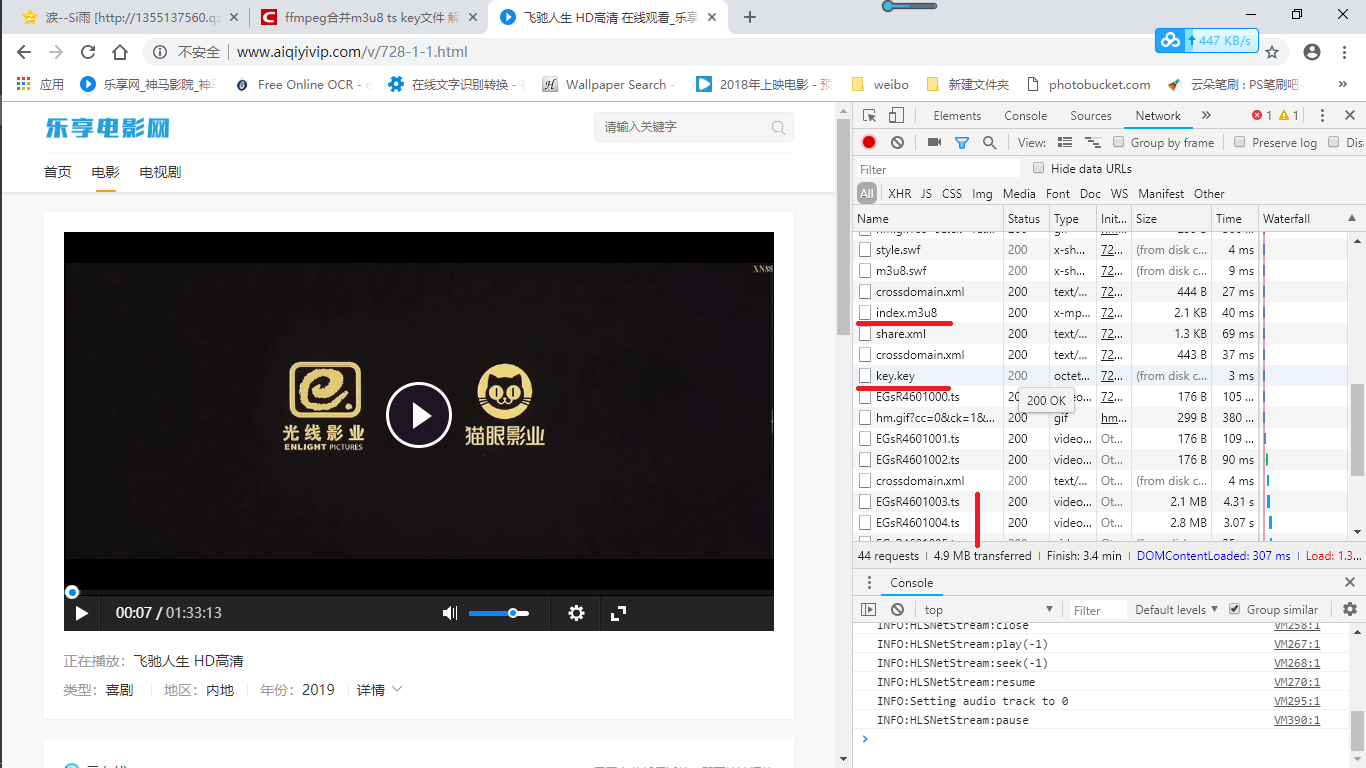The height and width of the screenshot is (768, 1366).
Task: Click the DevTools inspect element icon
Action: [x=870, y=116]
